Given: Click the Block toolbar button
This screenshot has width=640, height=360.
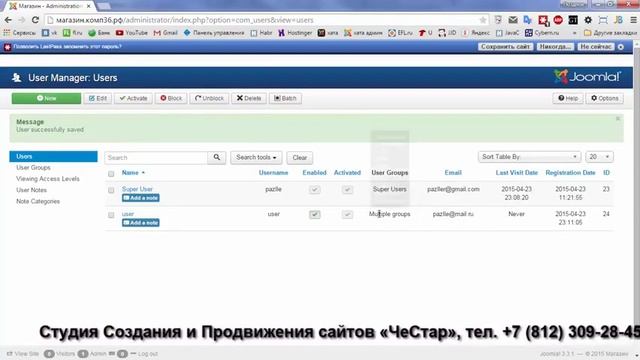Looking at the screenshot, I should point(171,98).
